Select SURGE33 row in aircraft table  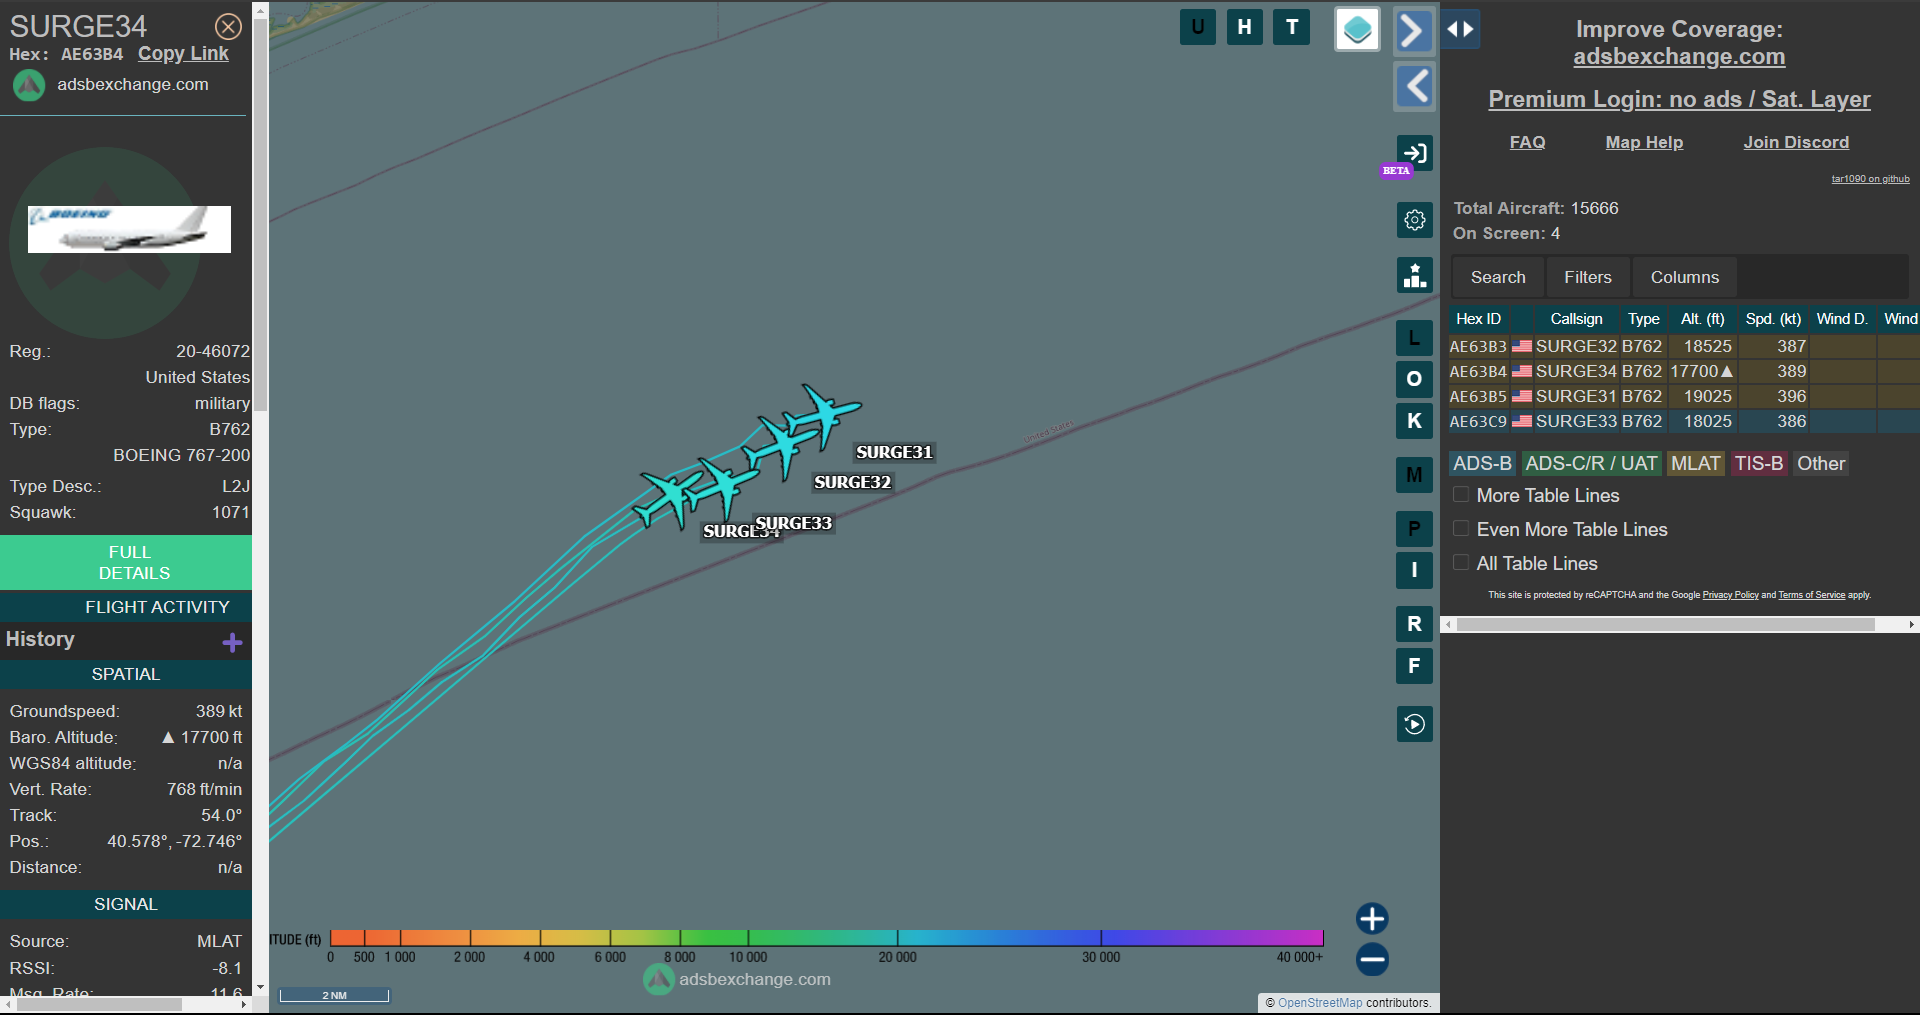coord(1684,421)
